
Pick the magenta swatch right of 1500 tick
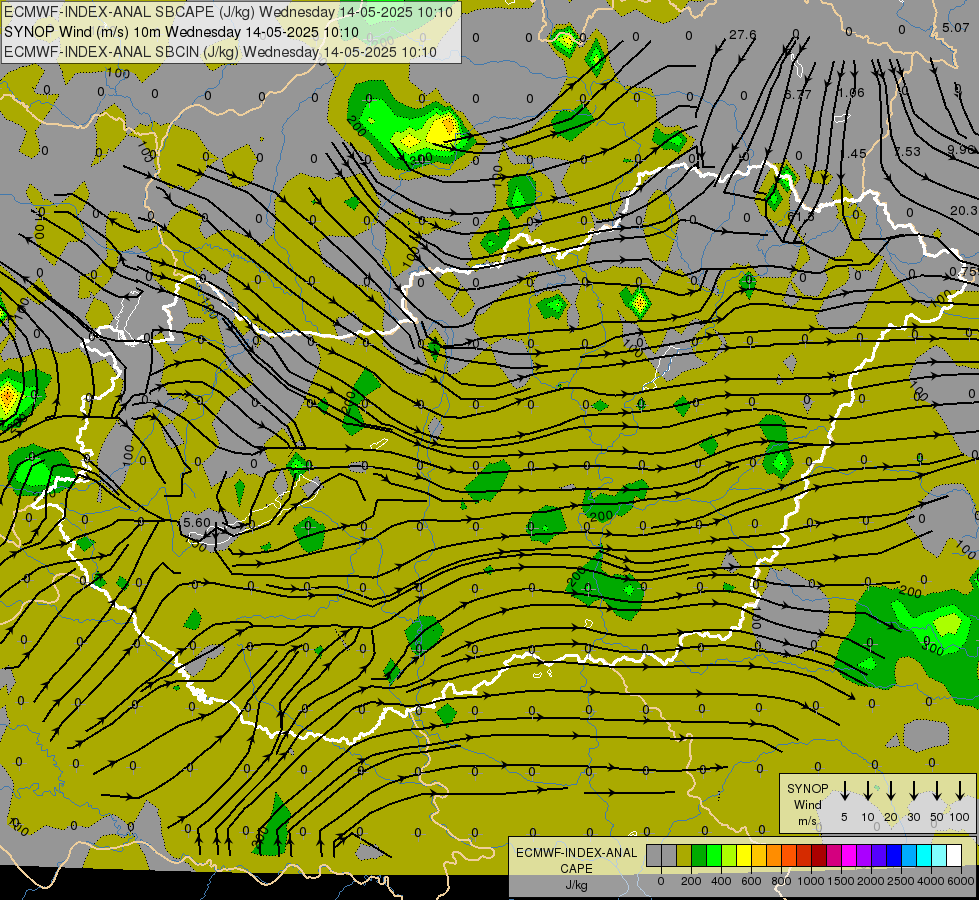click(x=849, y=856)
